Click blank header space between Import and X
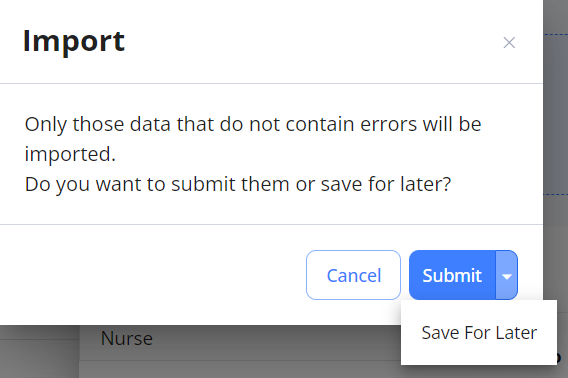The height and width of the screenshot is (378, 568). pyautogui.click(x=312, y=42)
